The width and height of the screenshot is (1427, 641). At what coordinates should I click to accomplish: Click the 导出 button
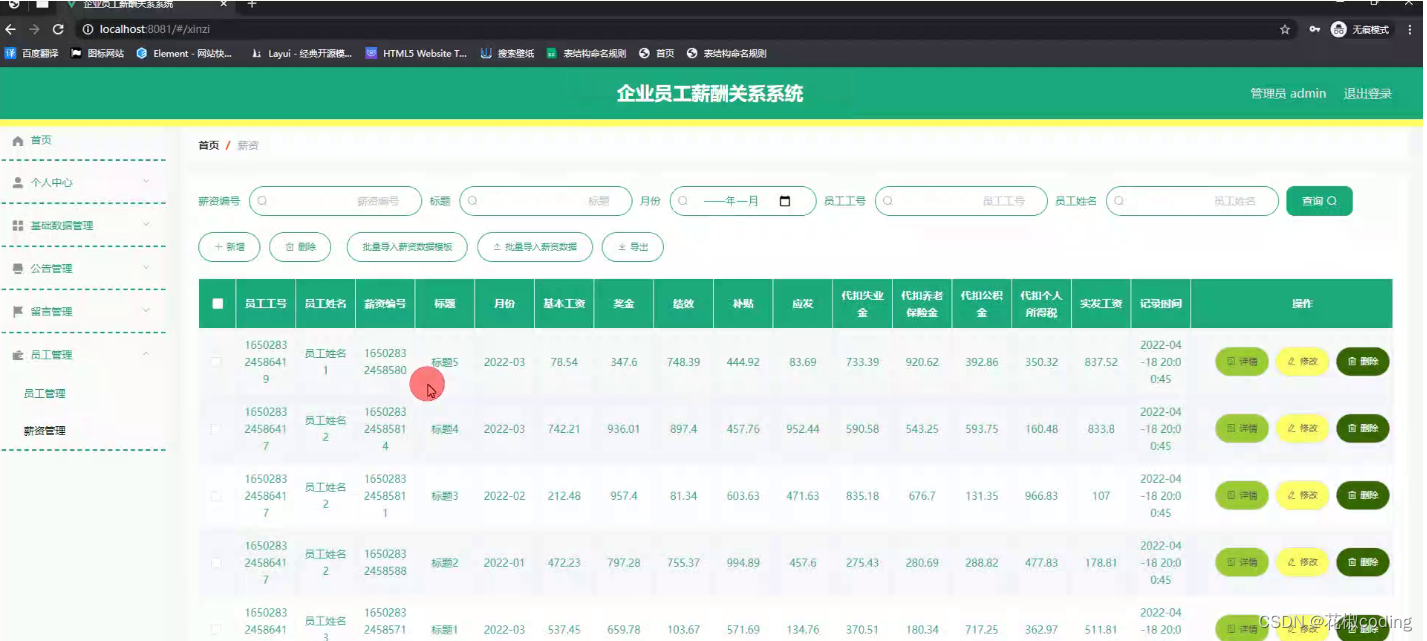coord(632,247)
